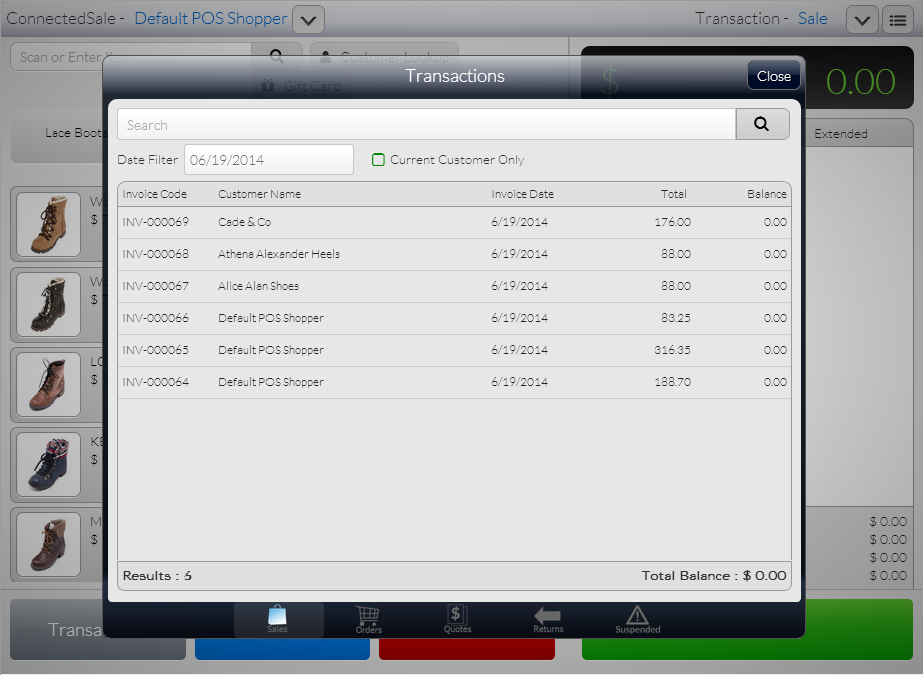This screenshot has height=675, width=923.
Task: Sort by Total column header
Action: [x=673, y=194]
